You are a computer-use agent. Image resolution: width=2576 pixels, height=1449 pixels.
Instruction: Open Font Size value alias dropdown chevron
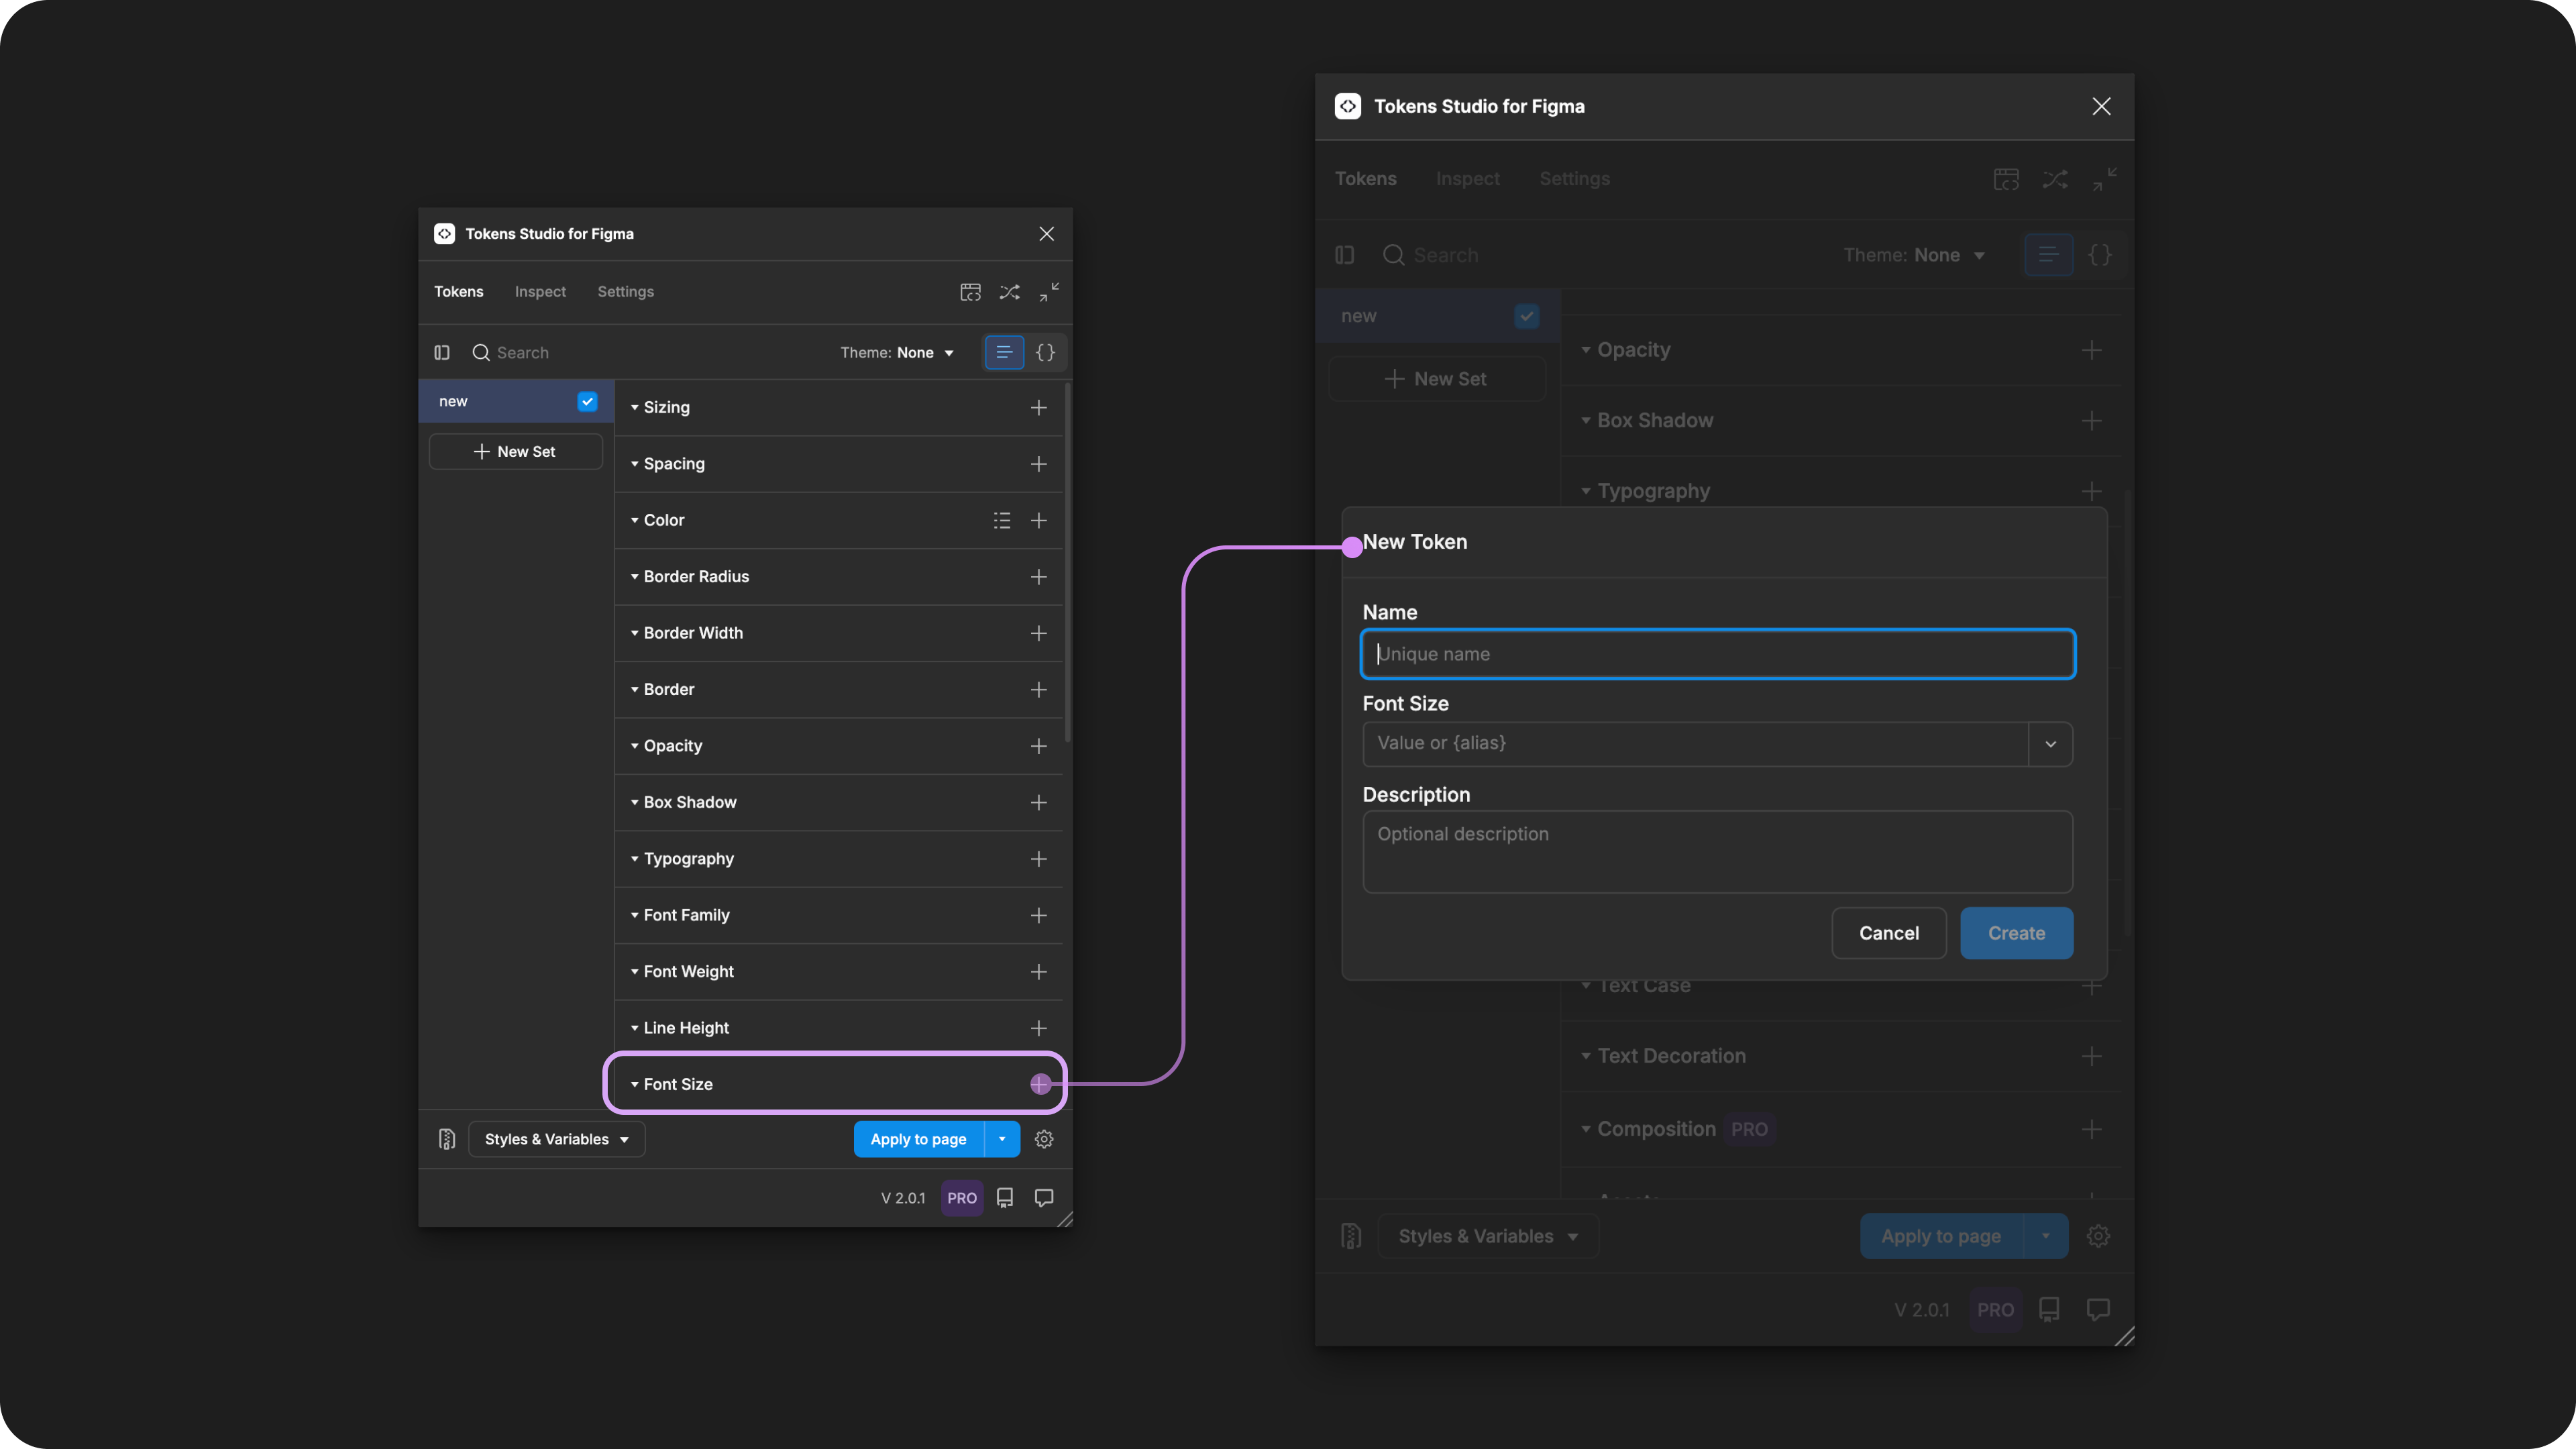[2050, 744]
